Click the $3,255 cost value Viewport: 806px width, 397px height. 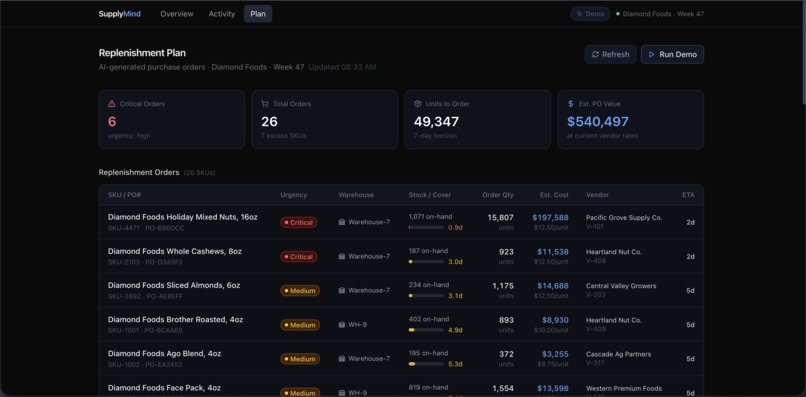[x=555, y=354]
